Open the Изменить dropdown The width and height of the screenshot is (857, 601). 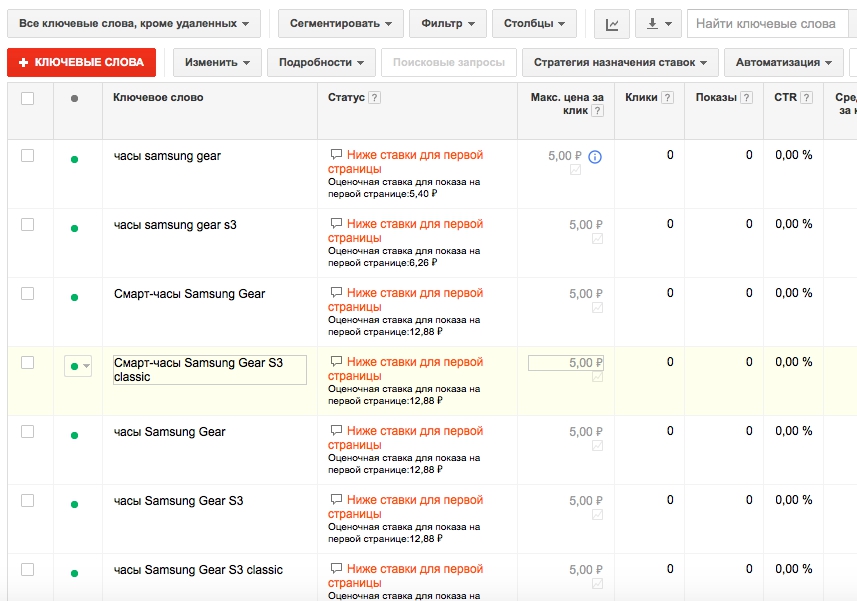click(x=217, y=62)
